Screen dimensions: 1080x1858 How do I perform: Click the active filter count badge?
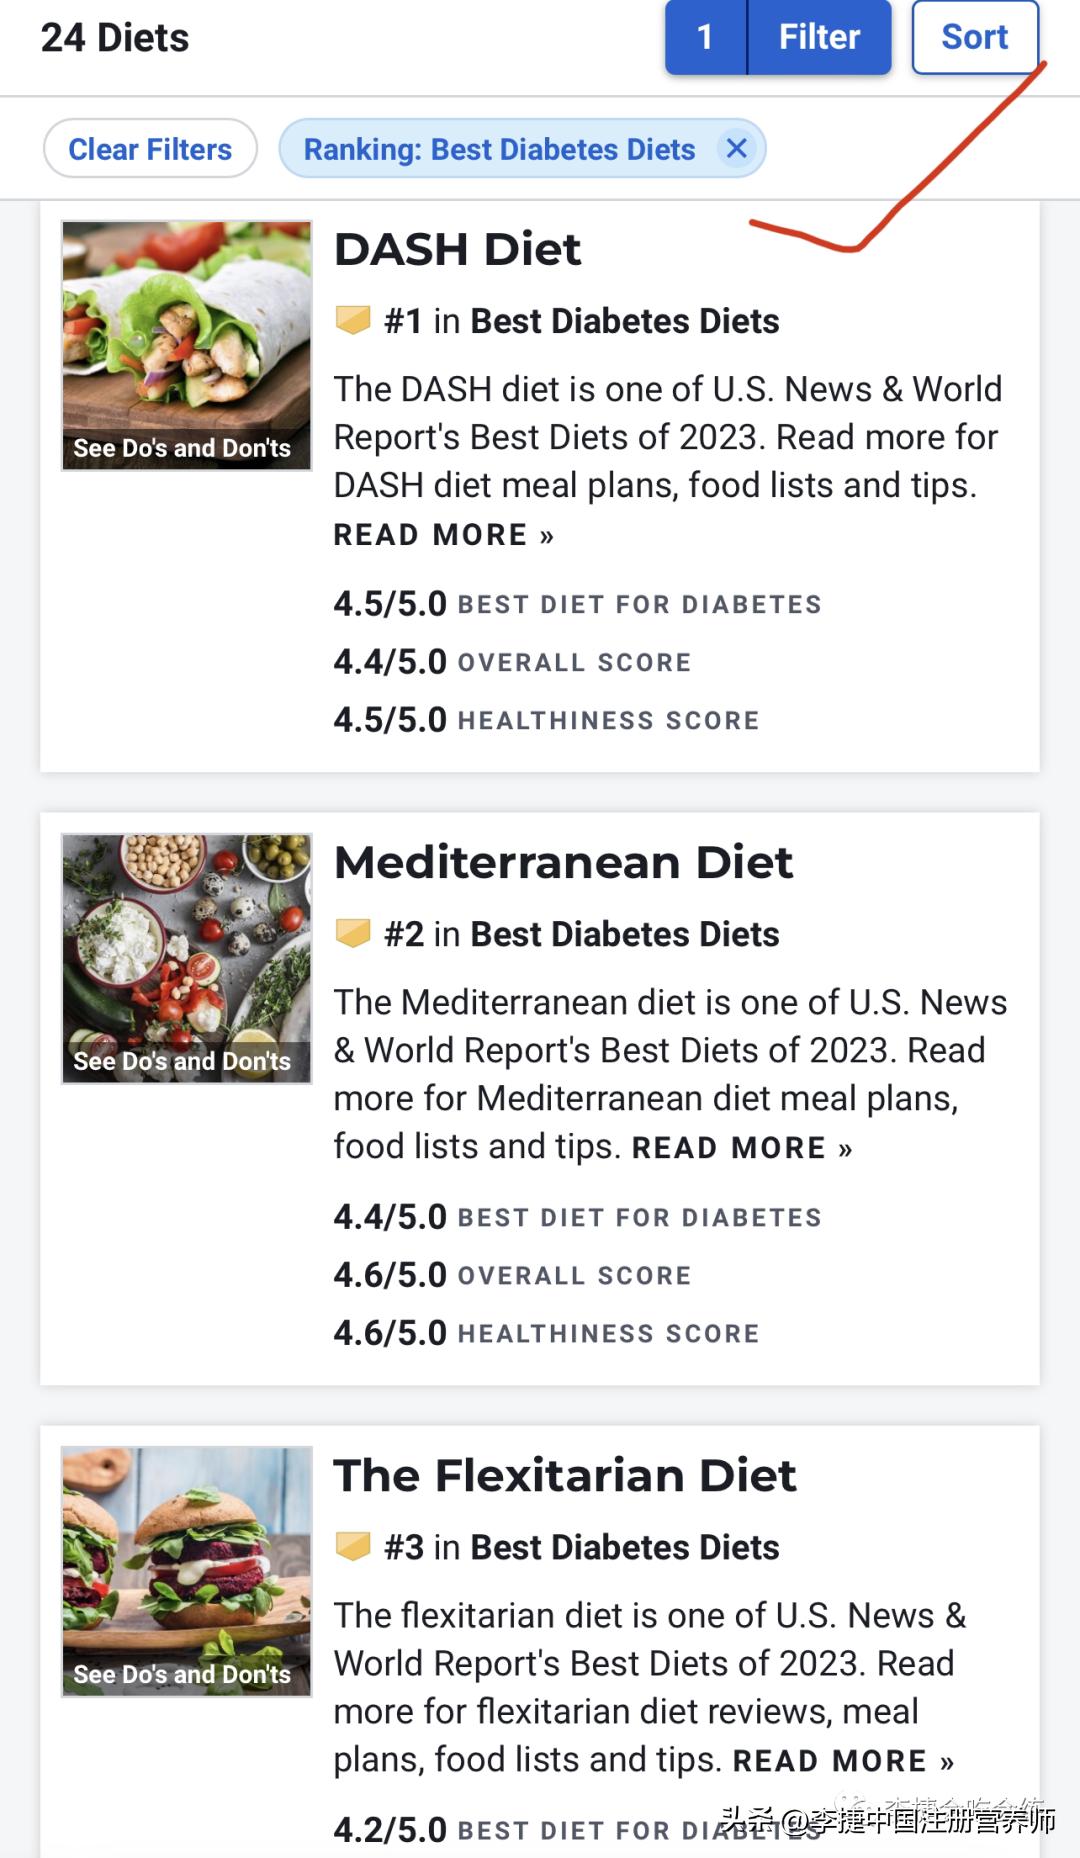705,38
